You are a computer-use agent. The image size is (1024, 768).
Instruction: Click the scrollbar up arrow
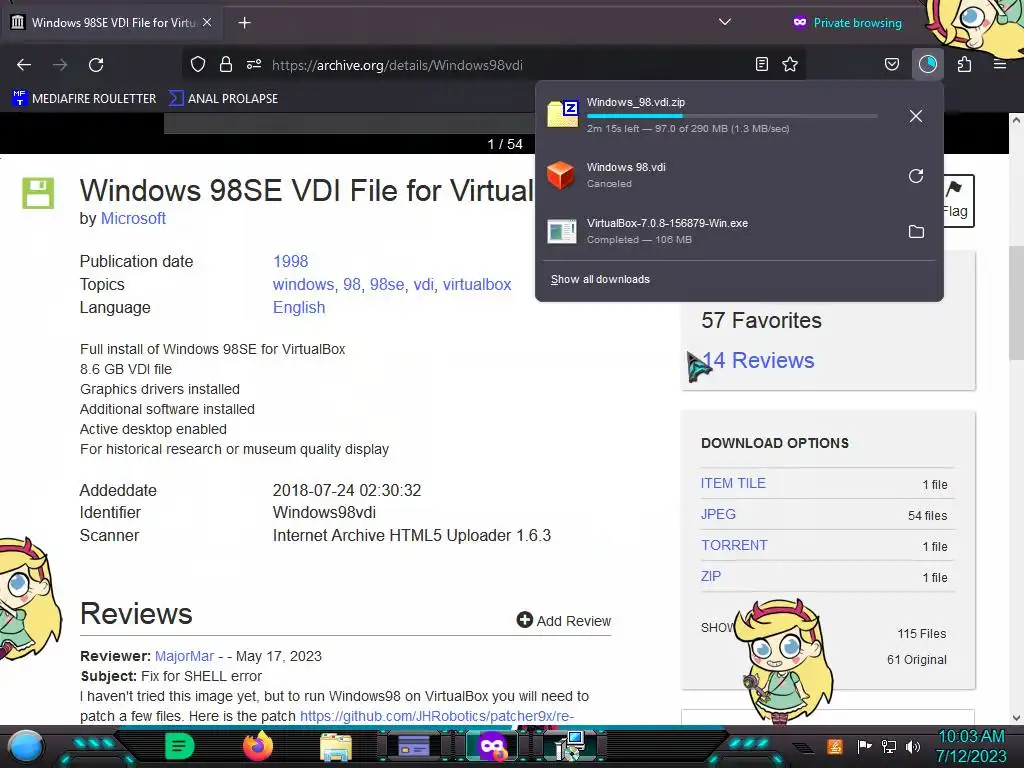[1016, 120]
